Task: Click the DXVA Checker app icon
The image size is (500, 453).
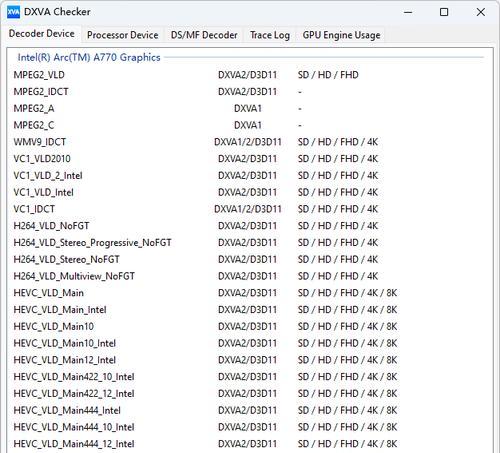Action: [x=13, y=12]
